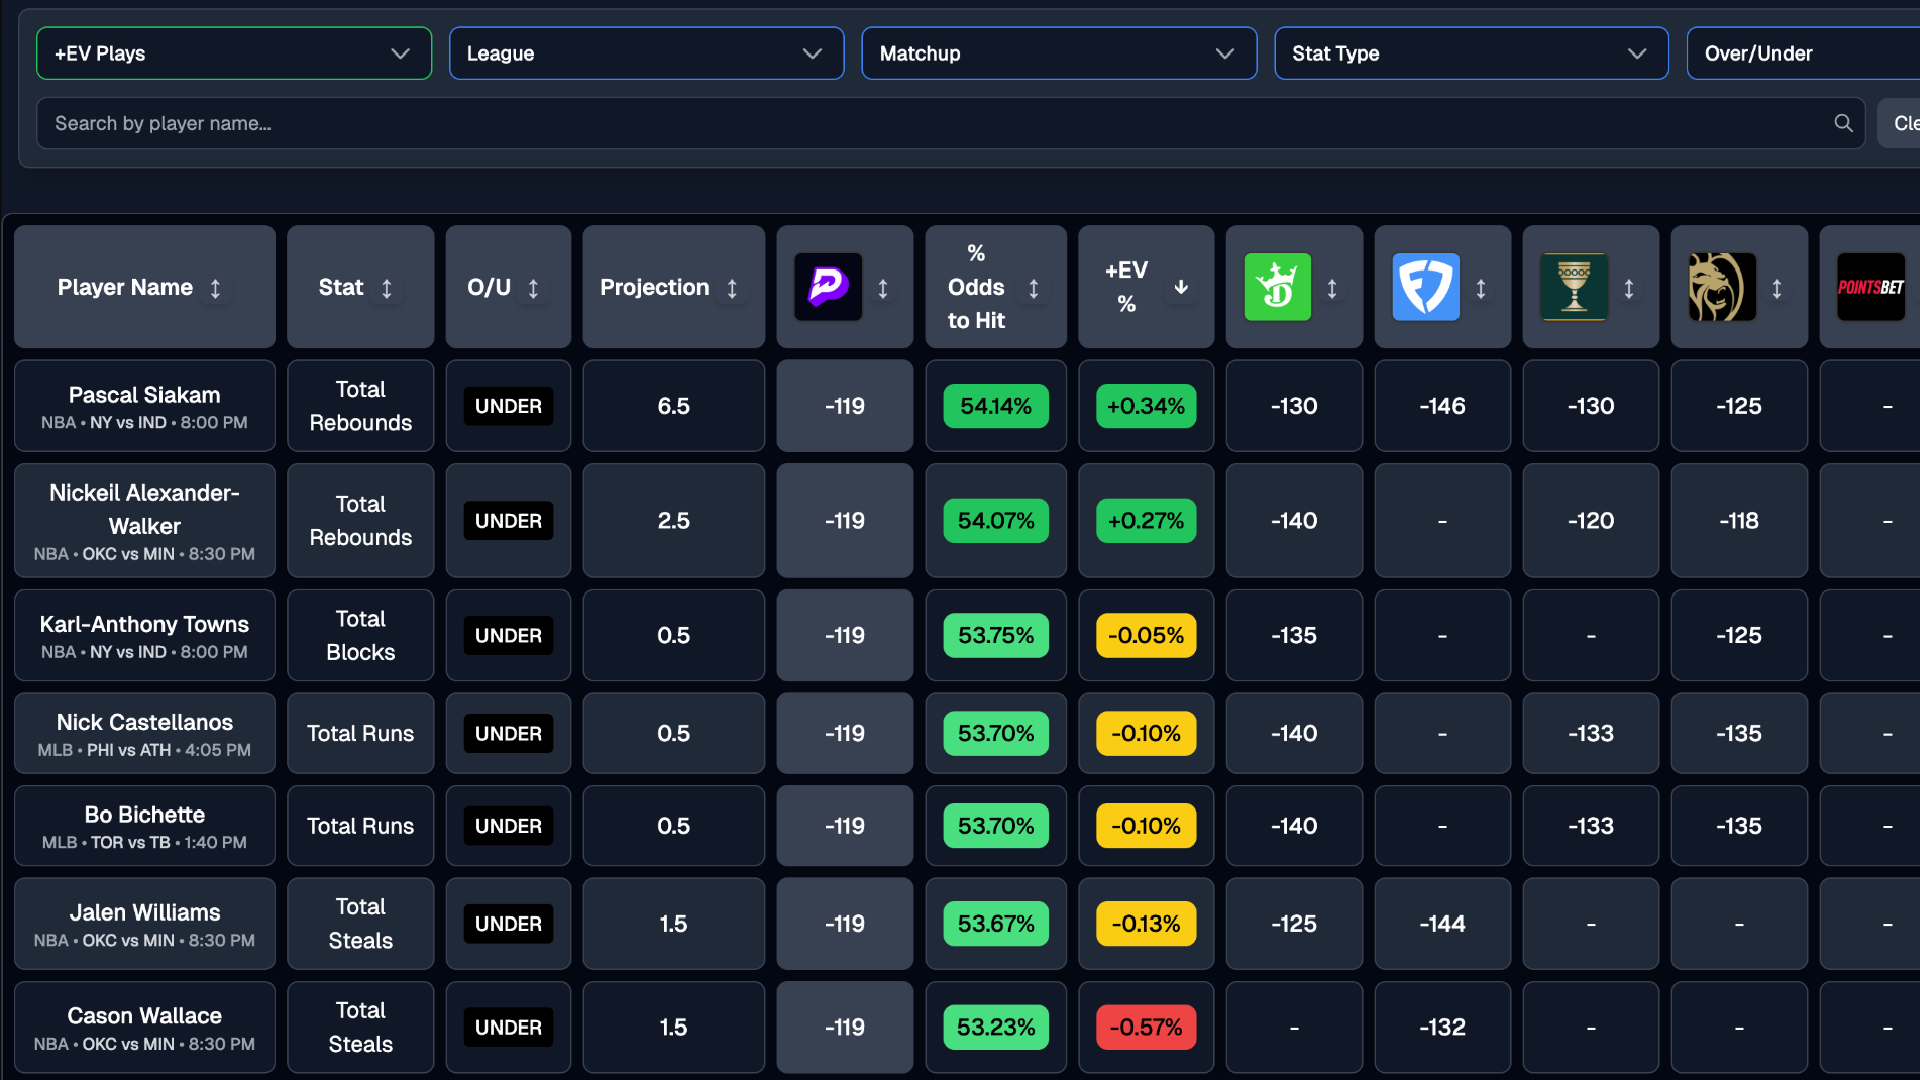Select Nickeil Alexander-Walker player name
Image resolution: width=1920 pixels, height=1080 pixels.
pyautogui.click(x=144, y=509)
